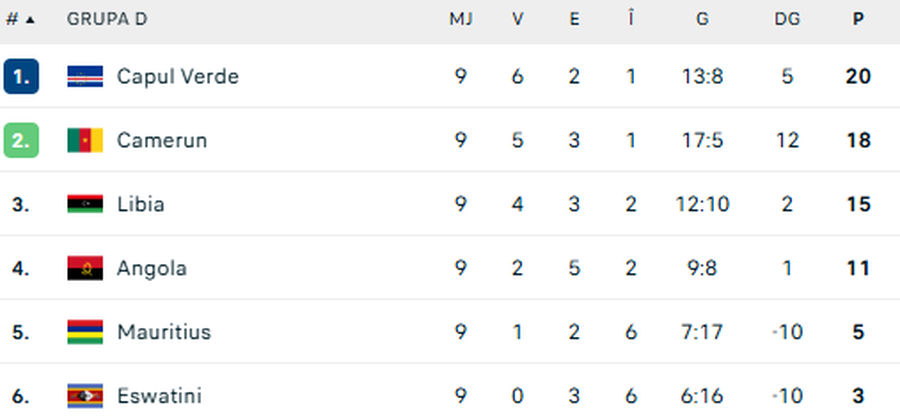
Task: Select the Libia team name
Action: coord(141,204)
